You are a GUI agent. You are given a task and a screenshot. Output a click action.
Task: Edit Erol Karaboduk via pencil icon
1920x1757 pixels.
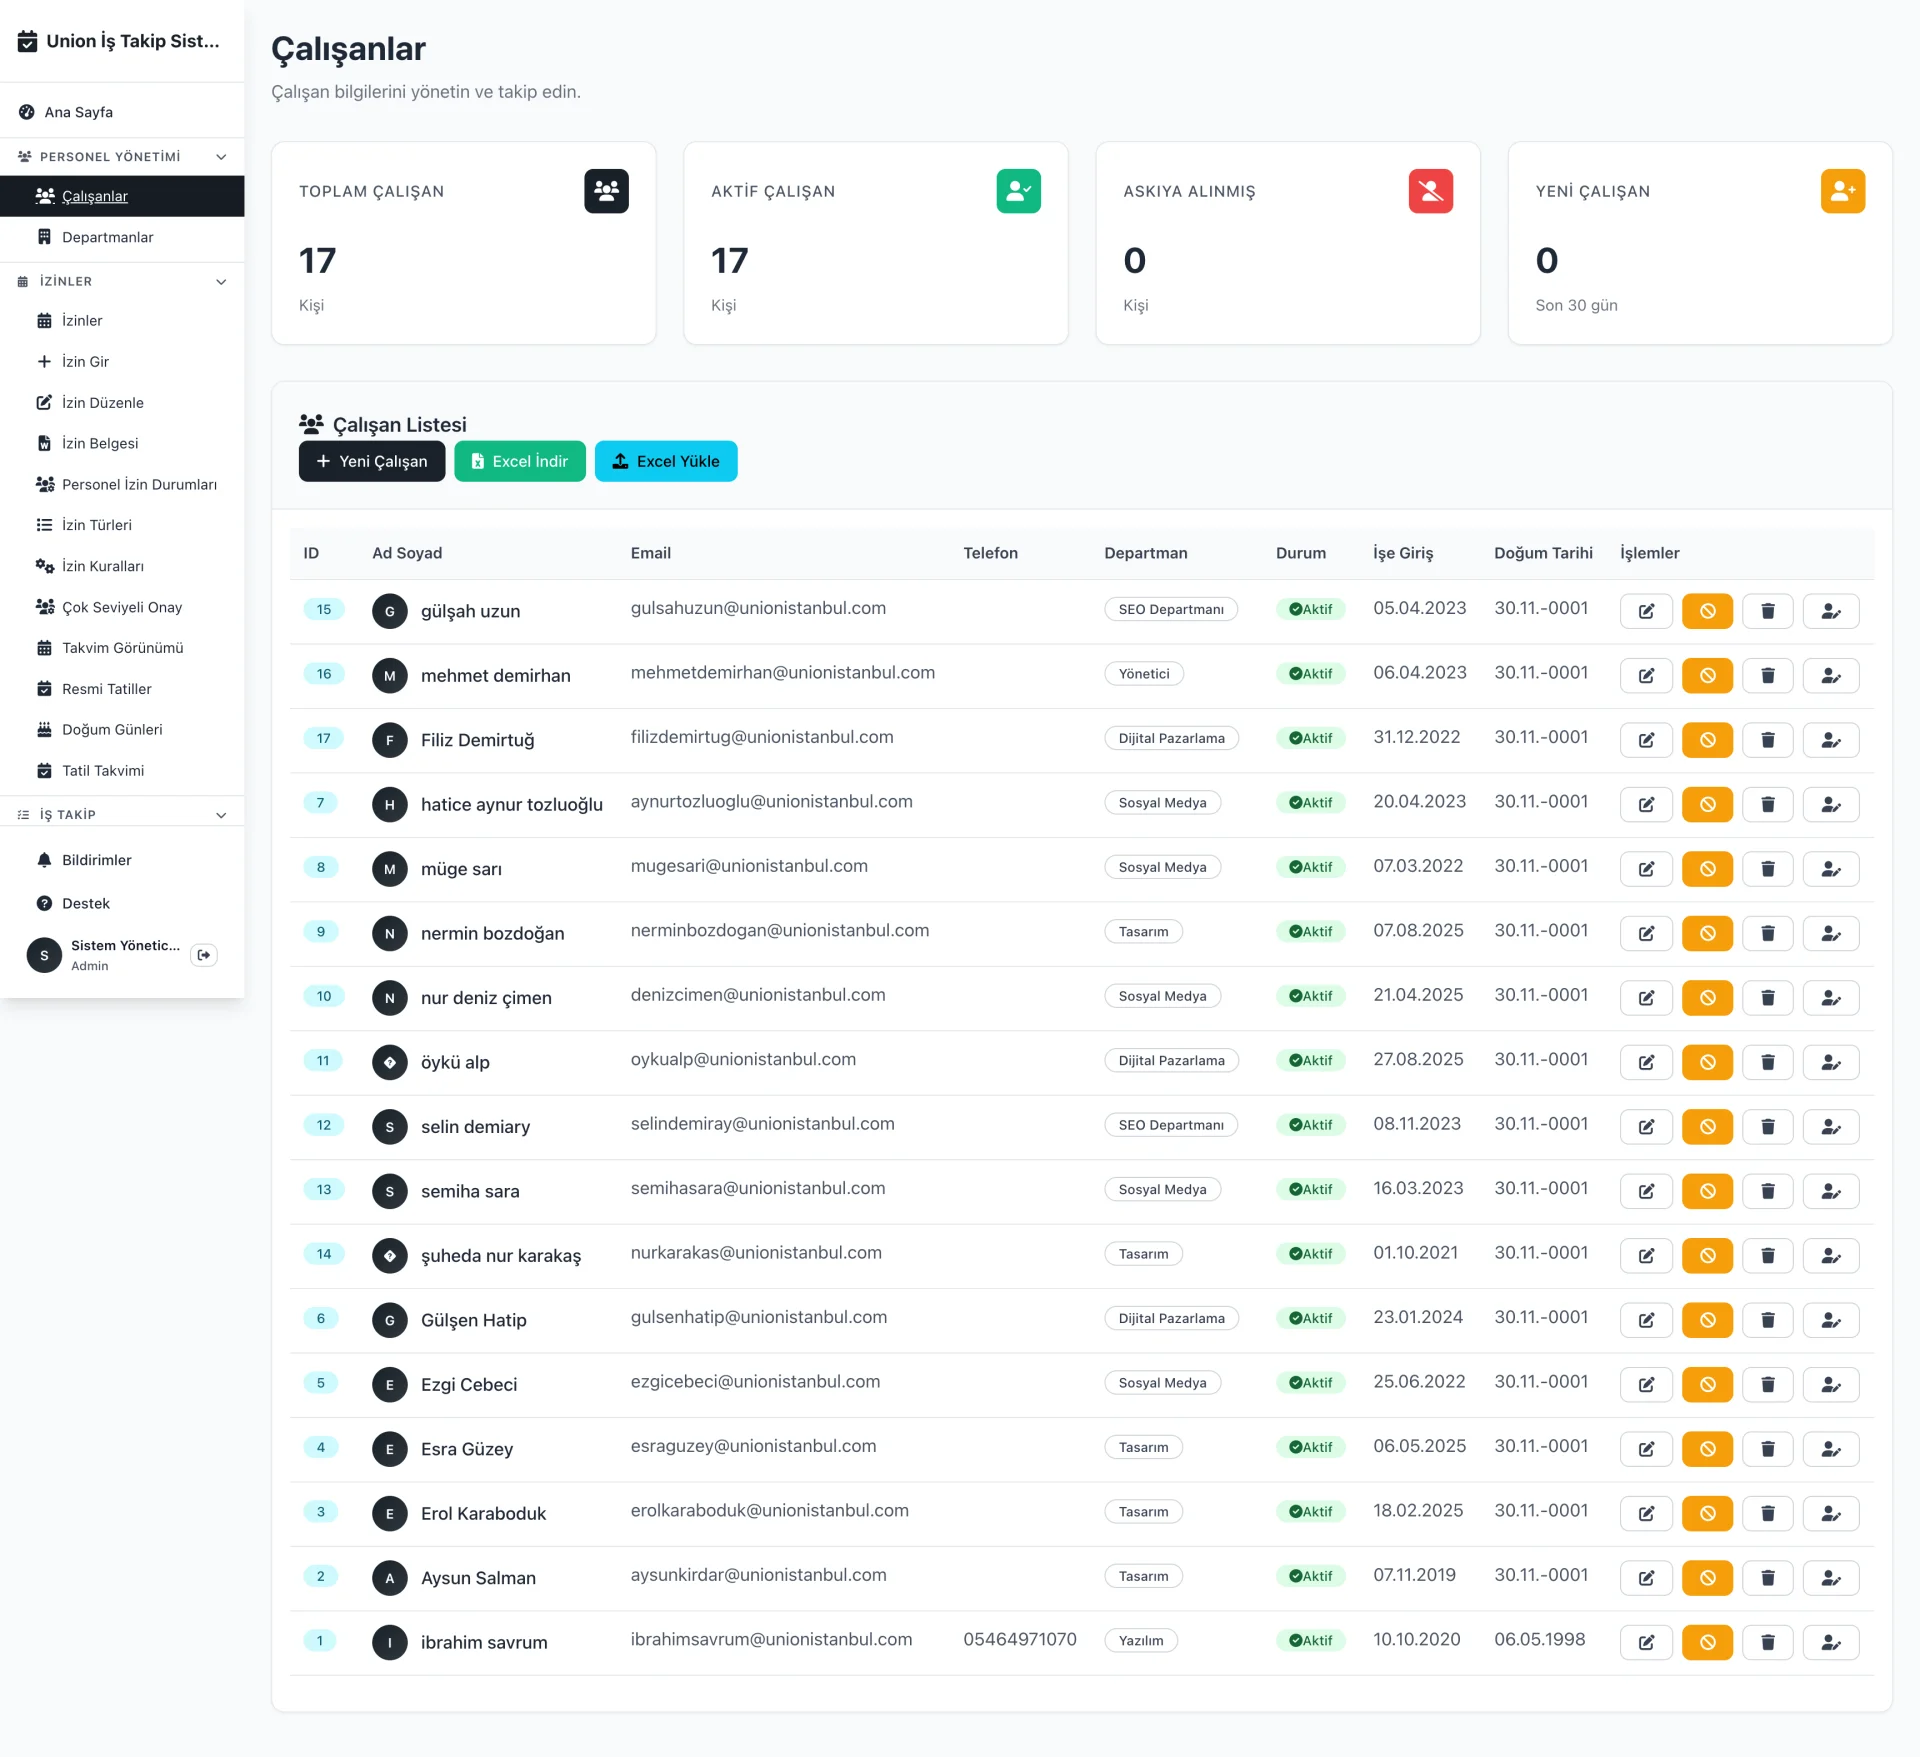1646,1513
